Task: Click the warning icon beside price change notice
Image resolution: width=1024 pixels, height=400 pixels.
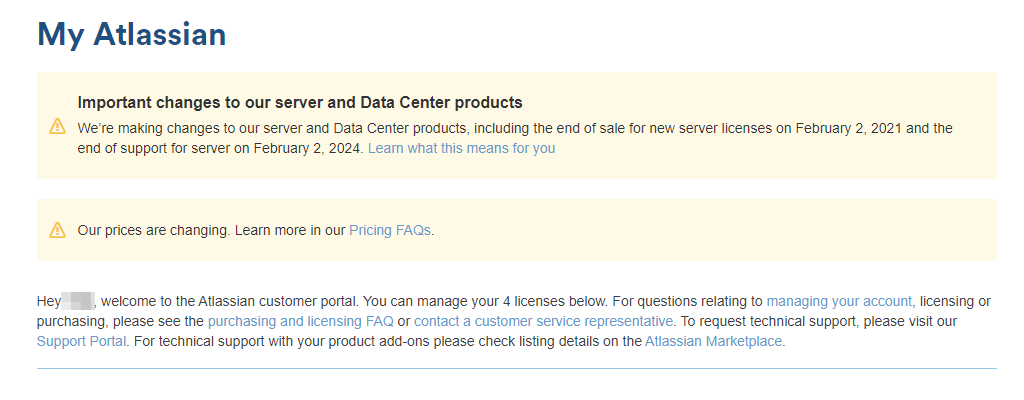Action: [57, 230]
